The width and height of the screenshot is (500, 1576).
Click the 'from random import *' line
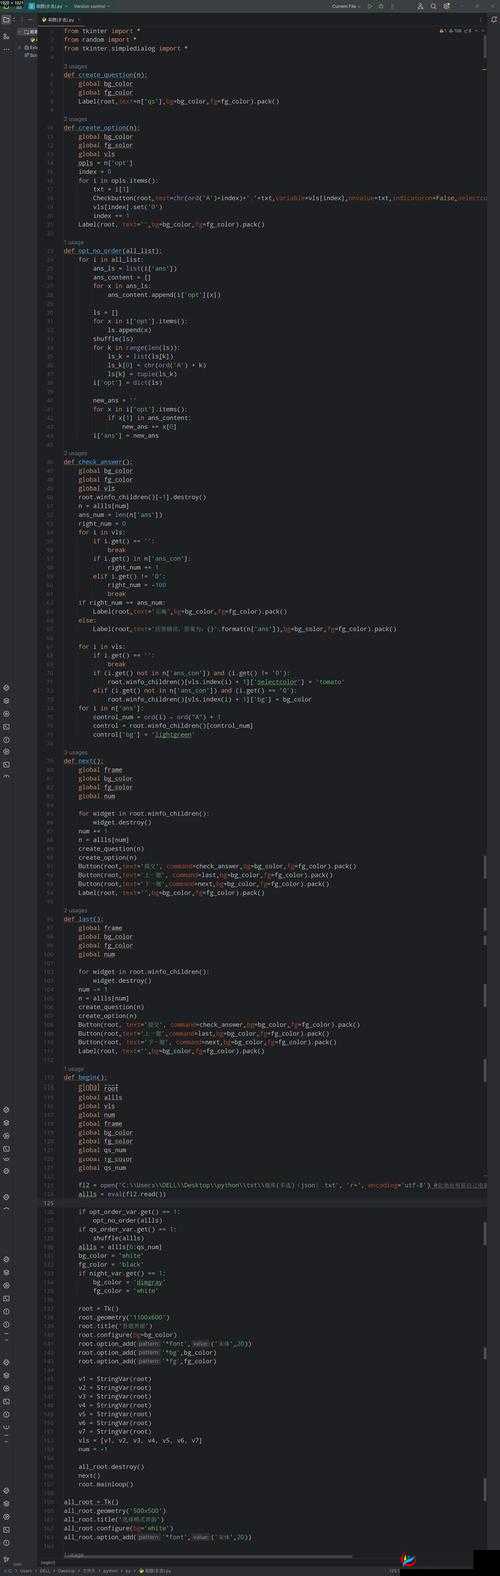coord(101,40)
